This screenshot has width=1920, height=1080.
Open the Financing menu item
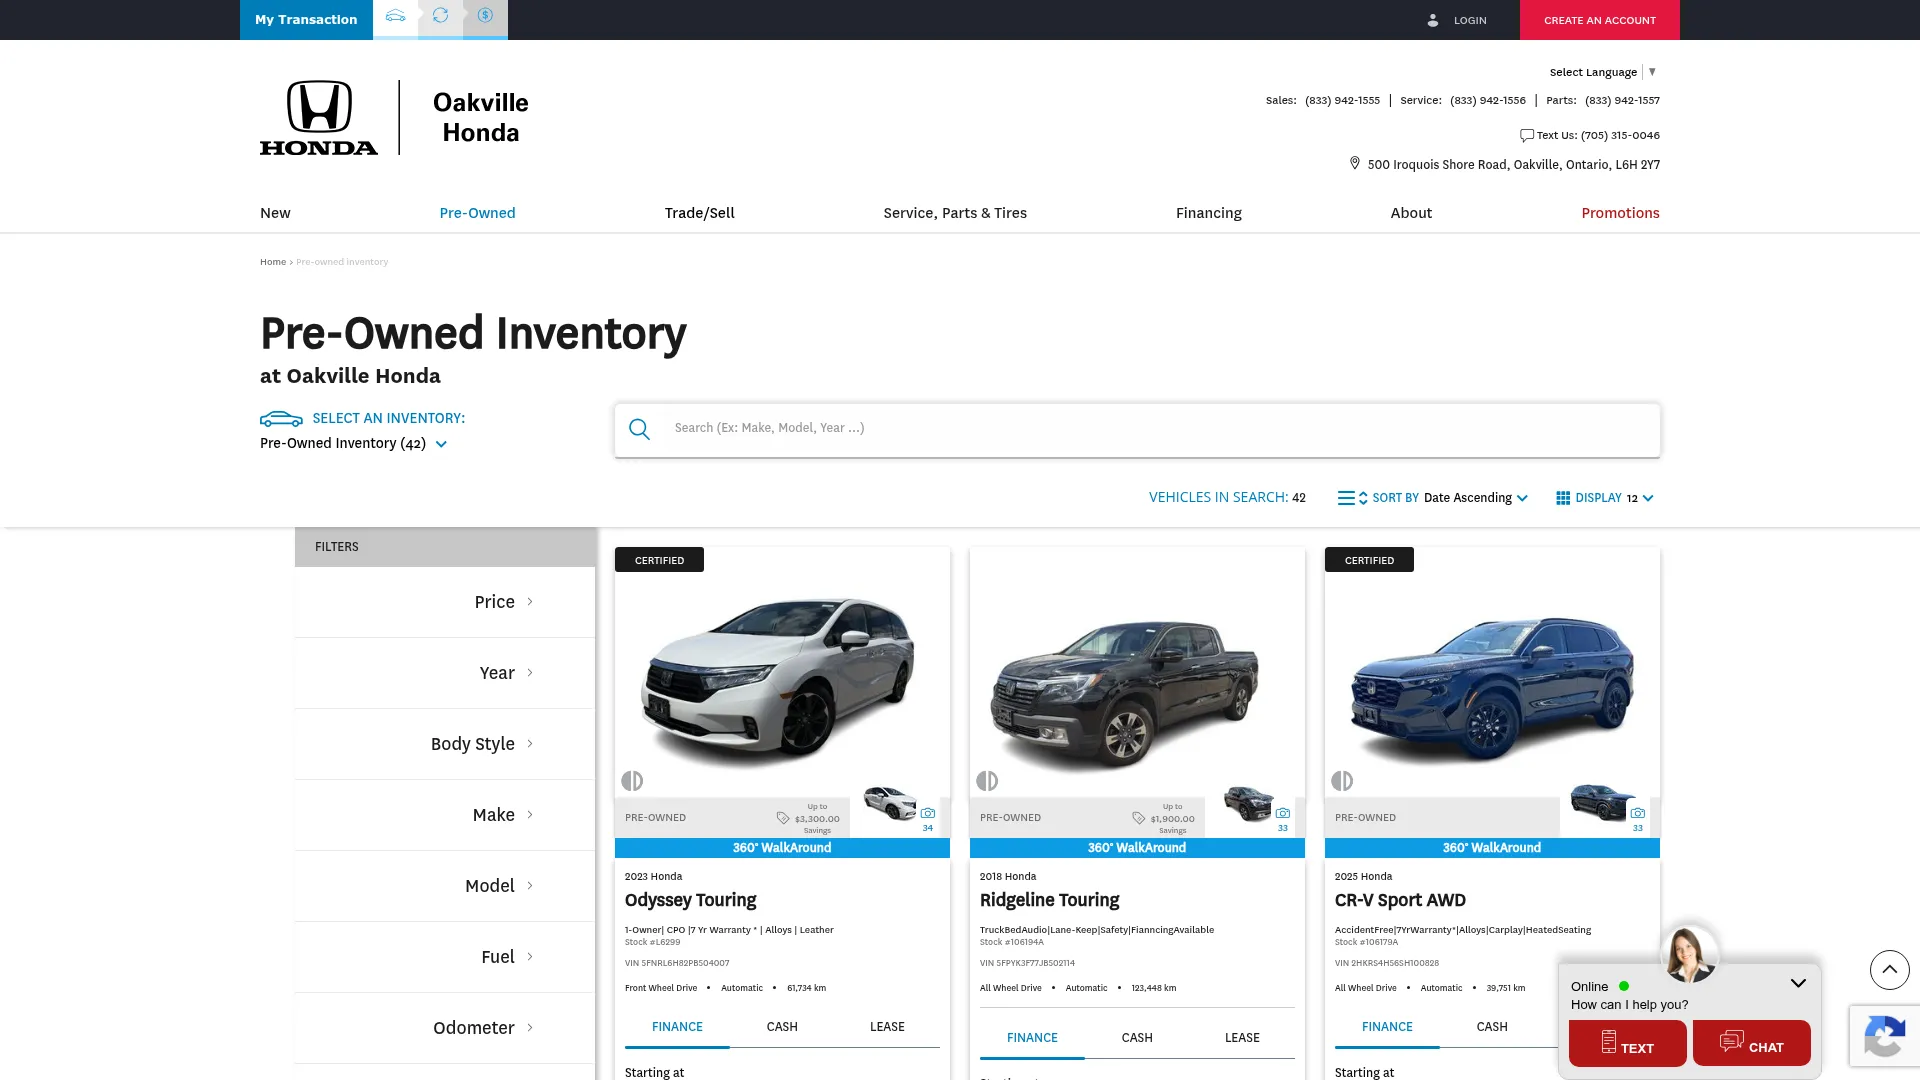(1208, 213)
